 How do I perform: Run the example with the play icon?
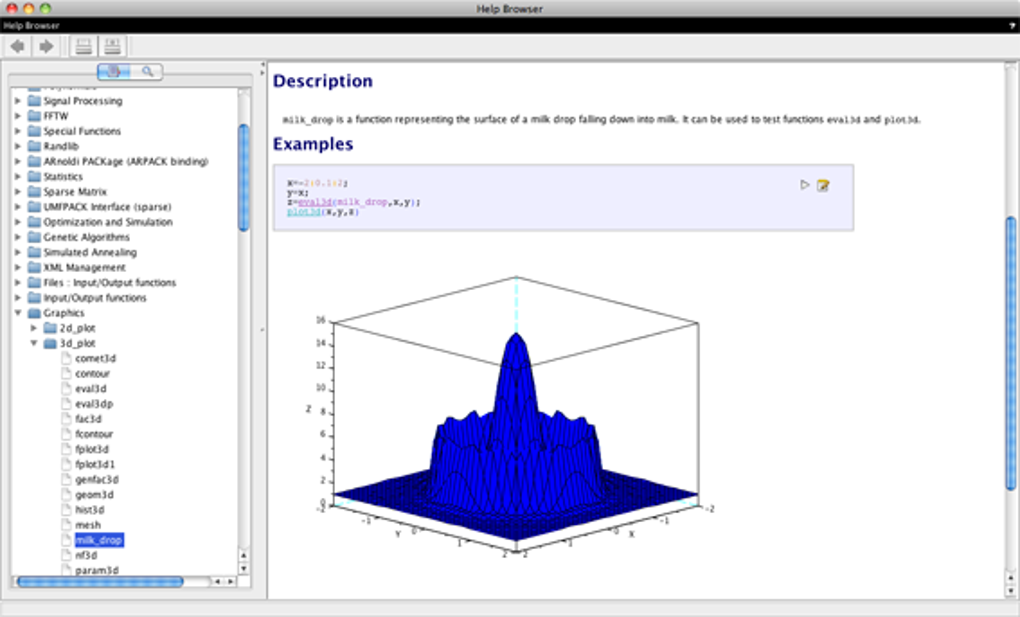805,185
